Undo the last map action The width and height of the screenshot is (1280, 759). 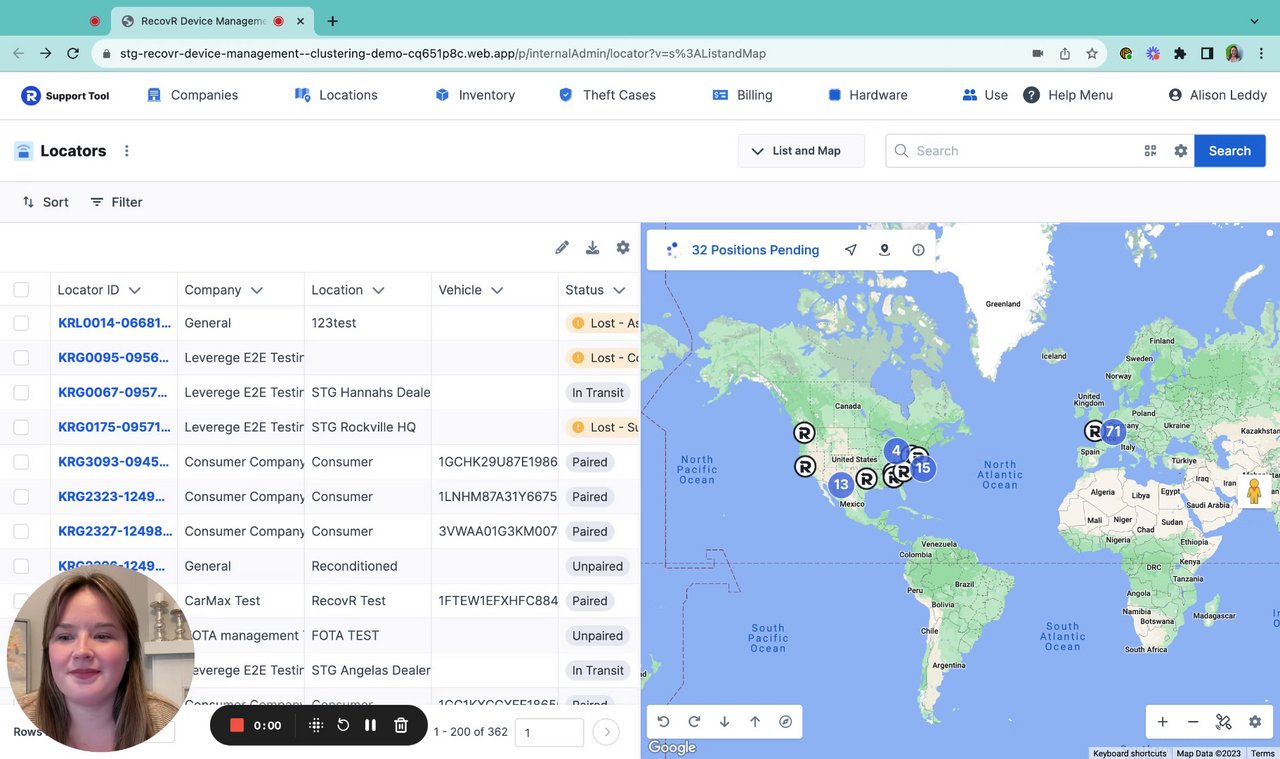(x=664, y=722)
